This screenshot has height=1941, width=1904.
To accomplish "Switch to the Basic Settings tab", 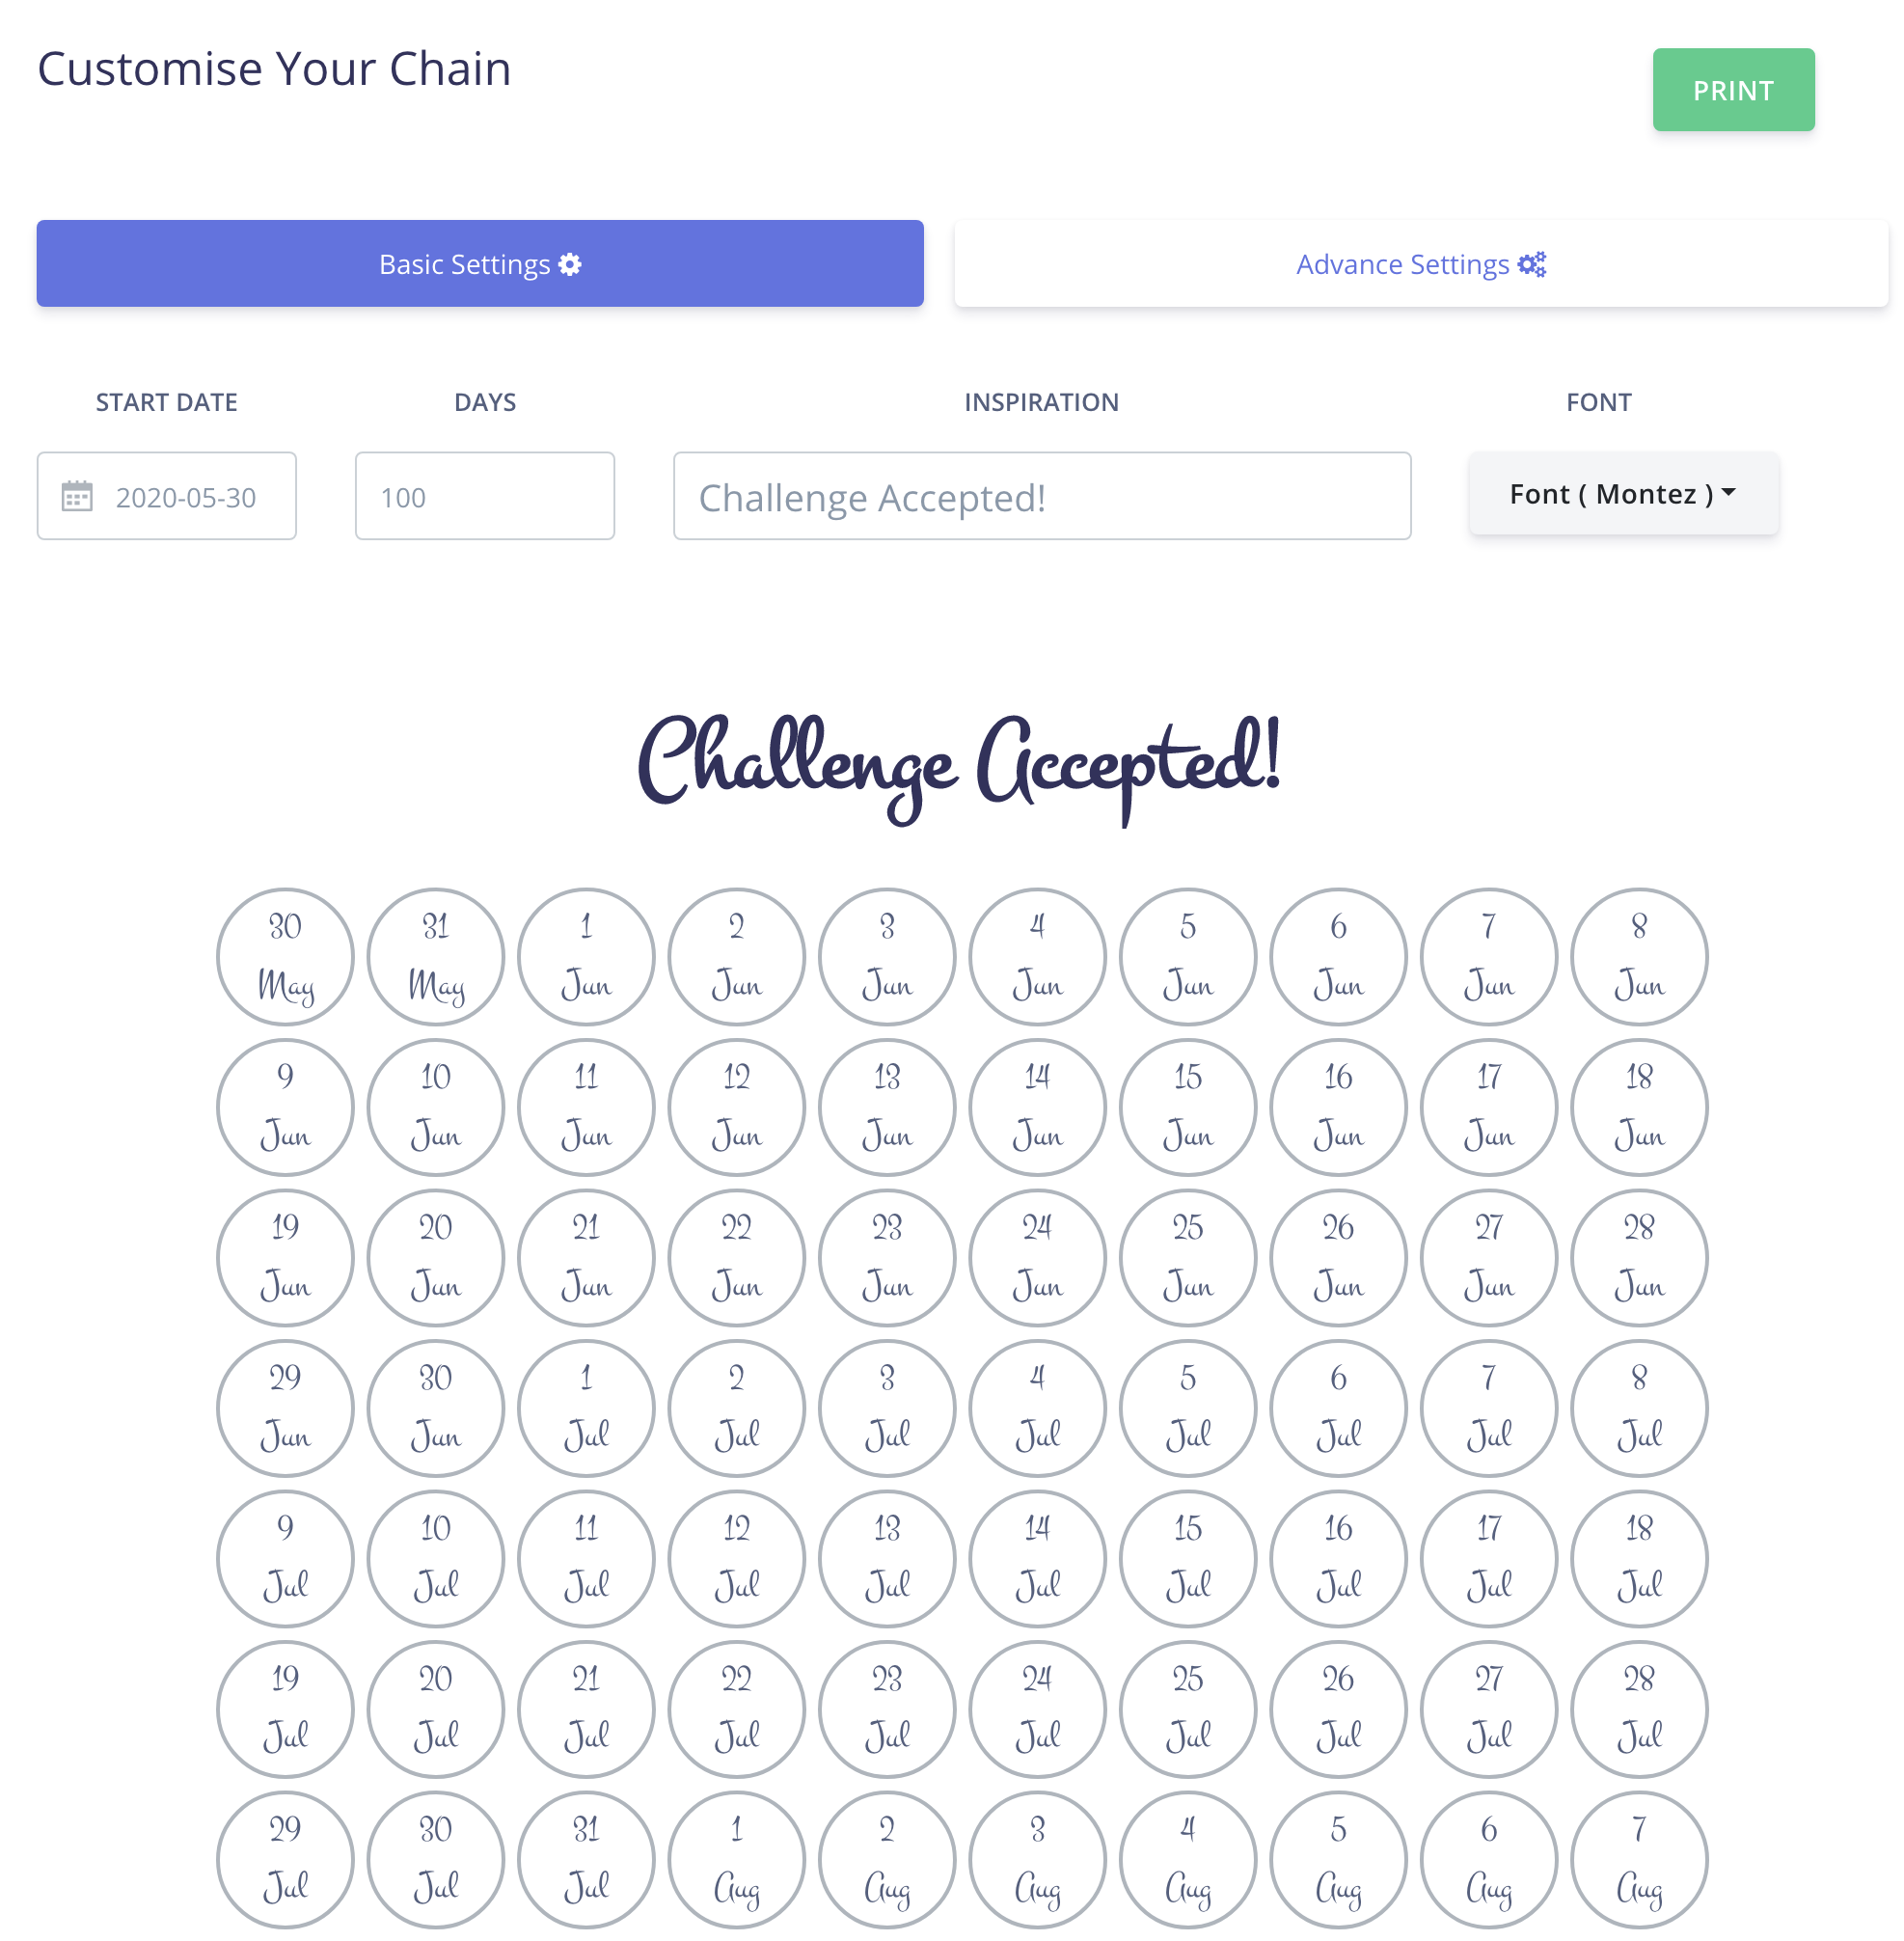I will pos(480,264).
